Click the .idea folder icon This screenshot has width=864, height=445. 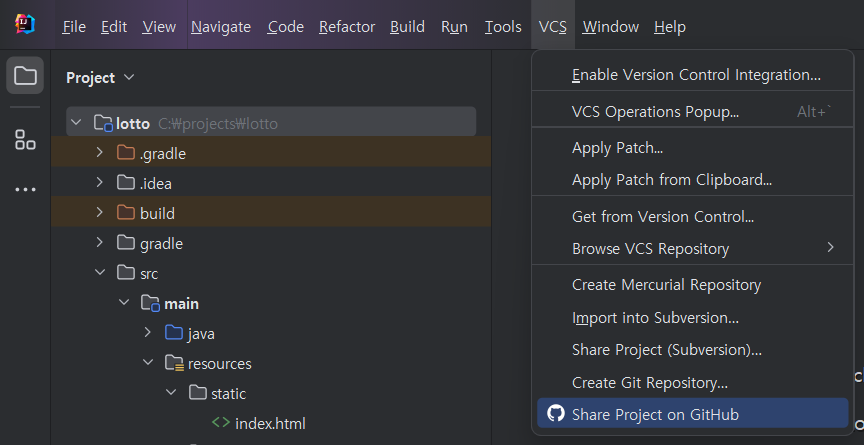126,182
